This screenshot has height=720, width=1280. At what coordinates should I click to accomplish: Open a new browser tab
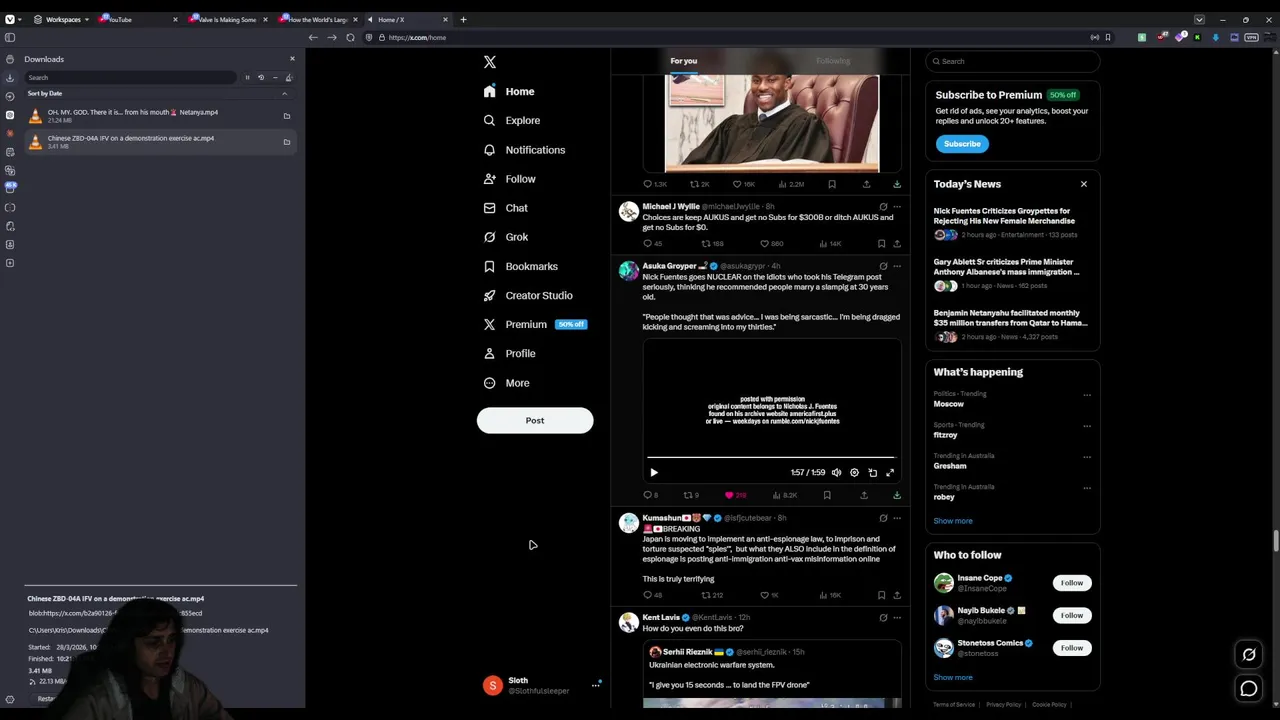[463, 19]
